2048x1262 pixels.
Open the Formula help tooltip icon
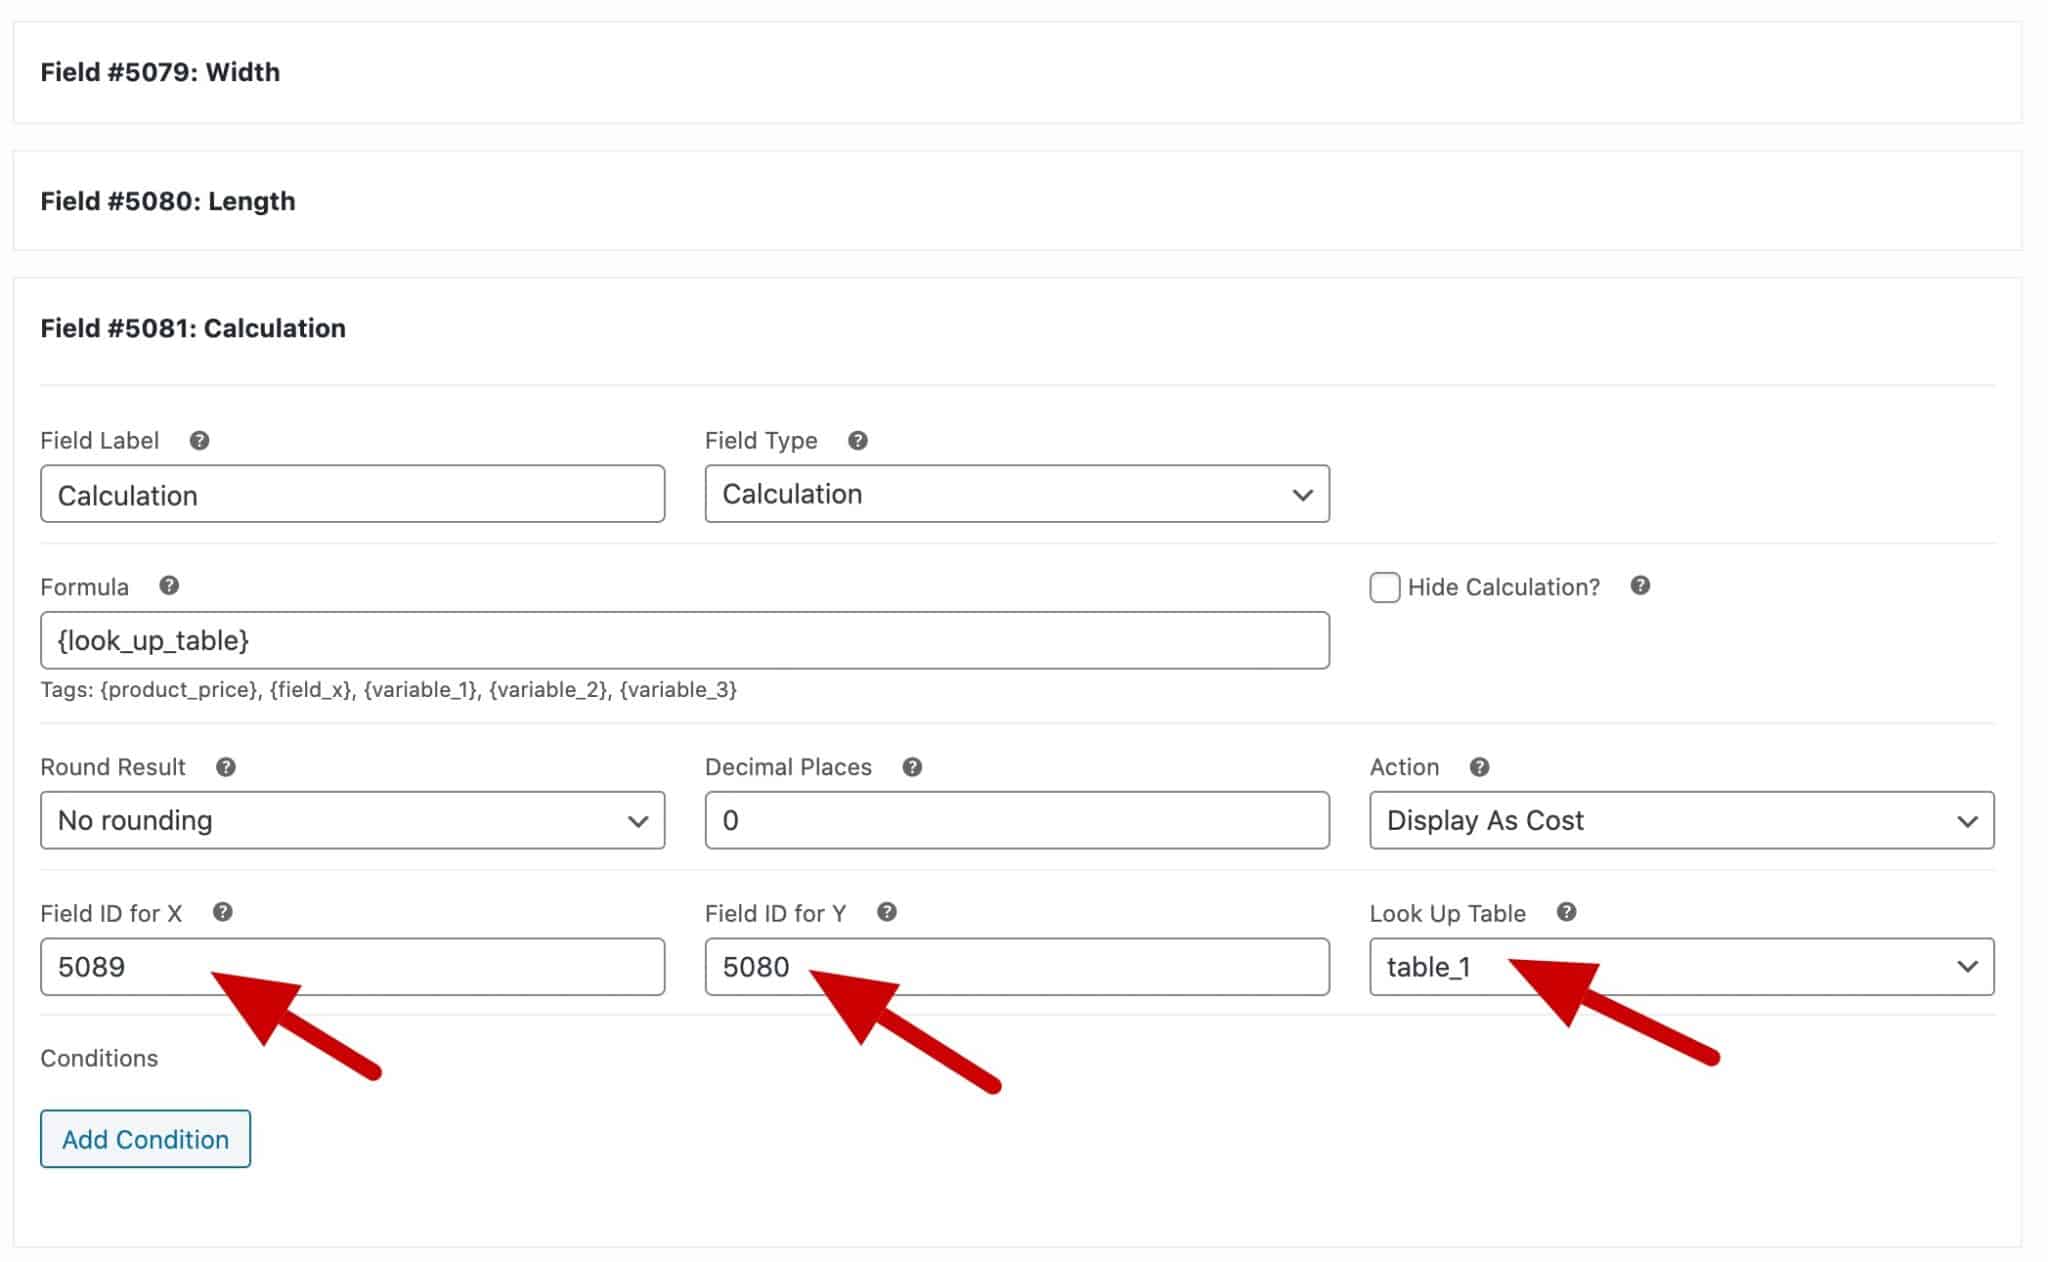[169, 586]
